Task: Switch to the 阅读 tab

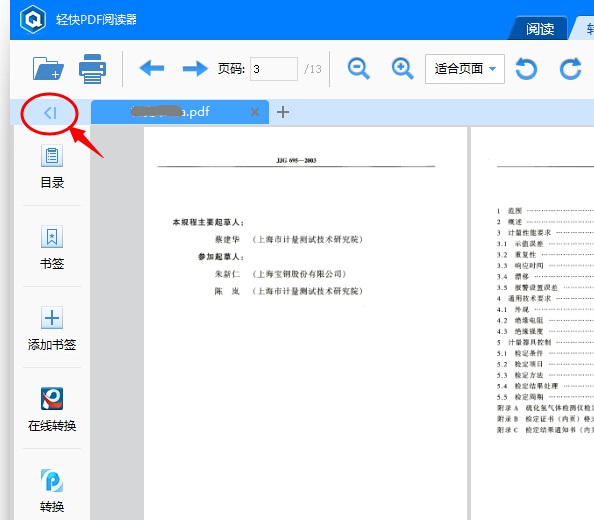Action: click(539, 29)
